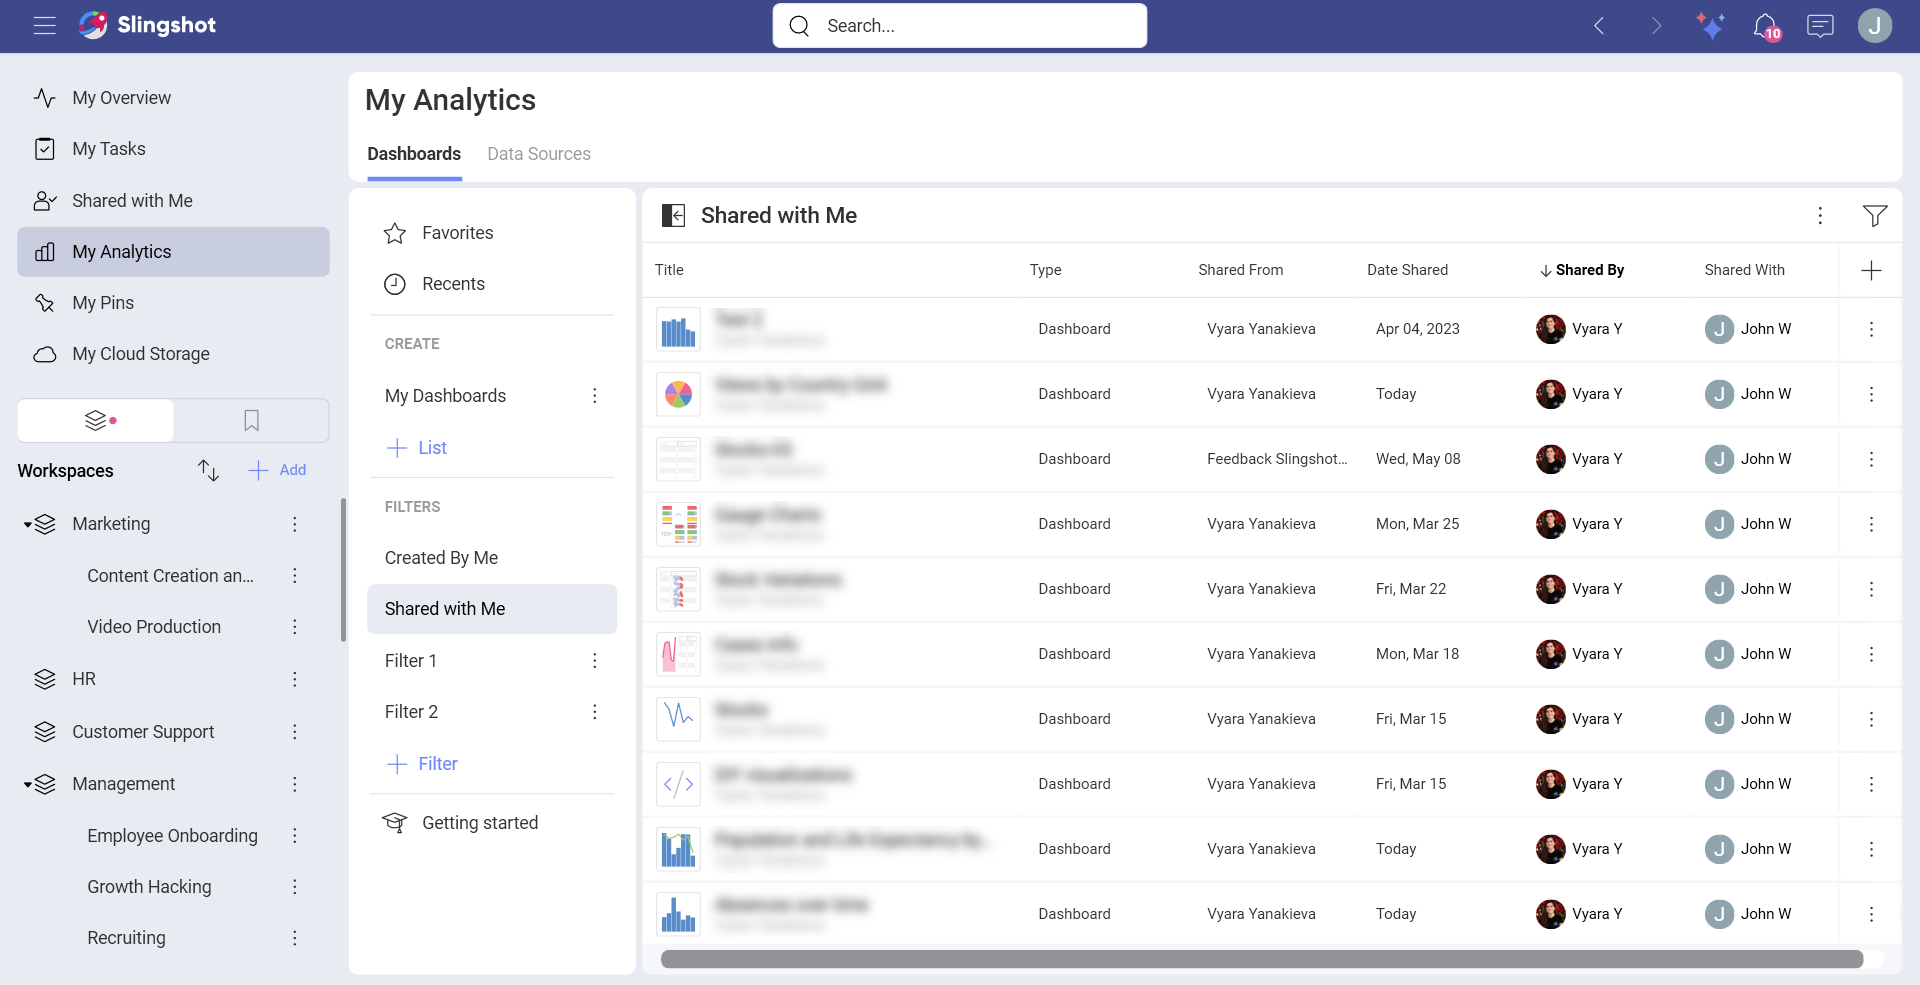Viewport: 1920px width, 985px height.
Task: Open row options for Mon, Mar 18 dashboard
Action: click(1871, 655)
